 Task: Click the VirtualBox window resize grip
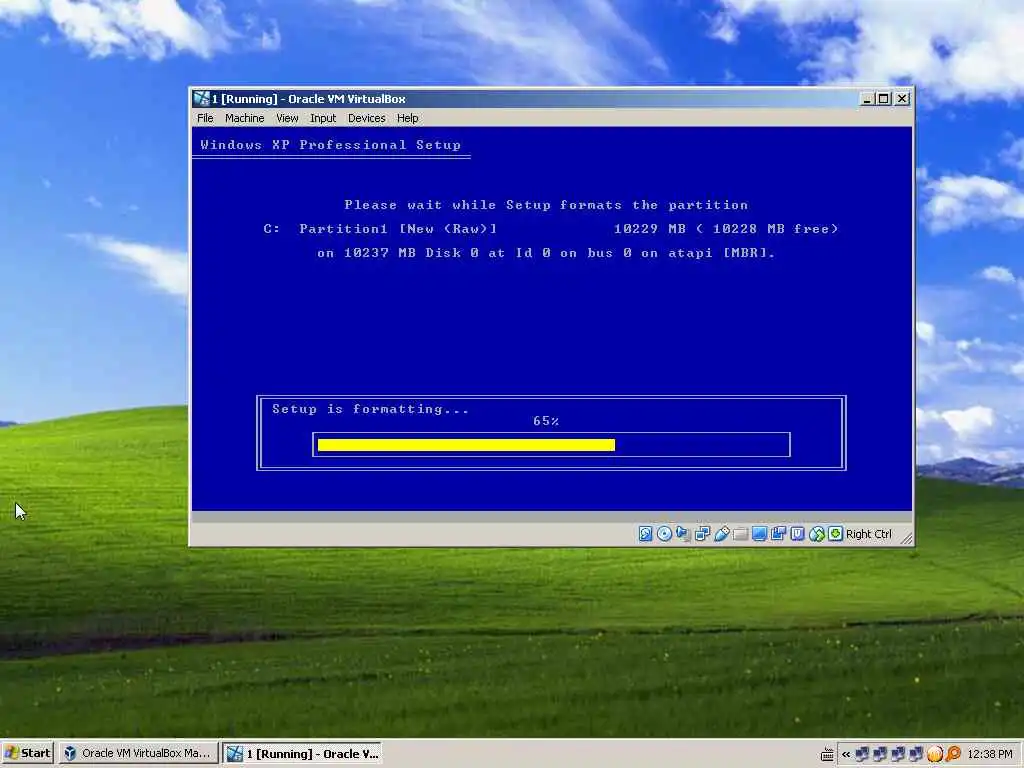pos(906,537)
